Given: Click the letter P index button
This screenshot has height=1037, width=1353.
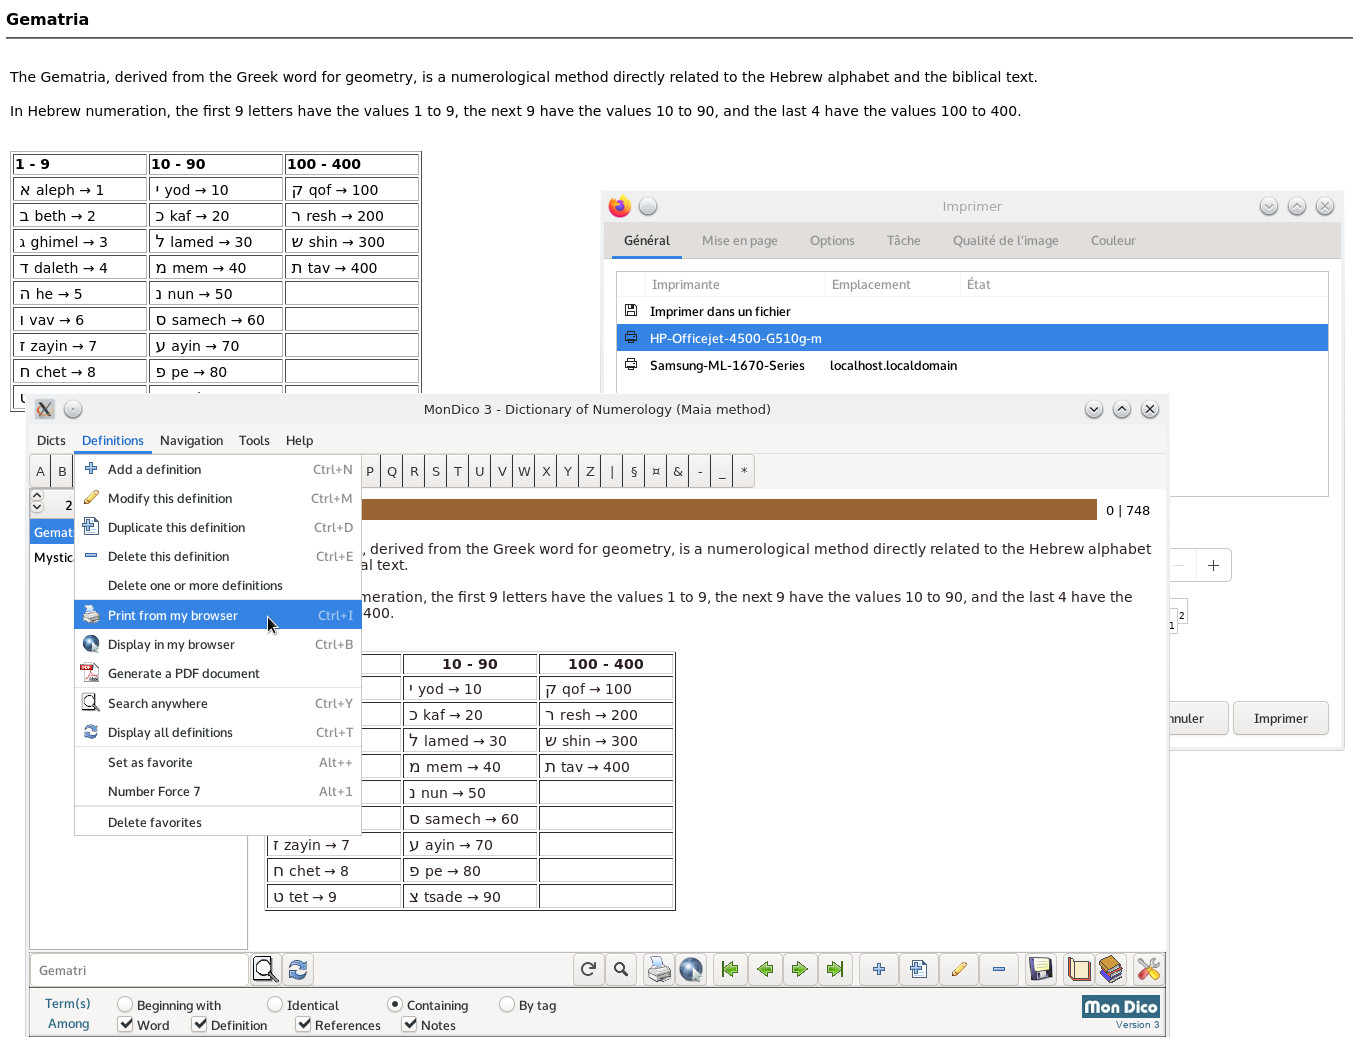Looking at the screenshot, I should point(370,472).
